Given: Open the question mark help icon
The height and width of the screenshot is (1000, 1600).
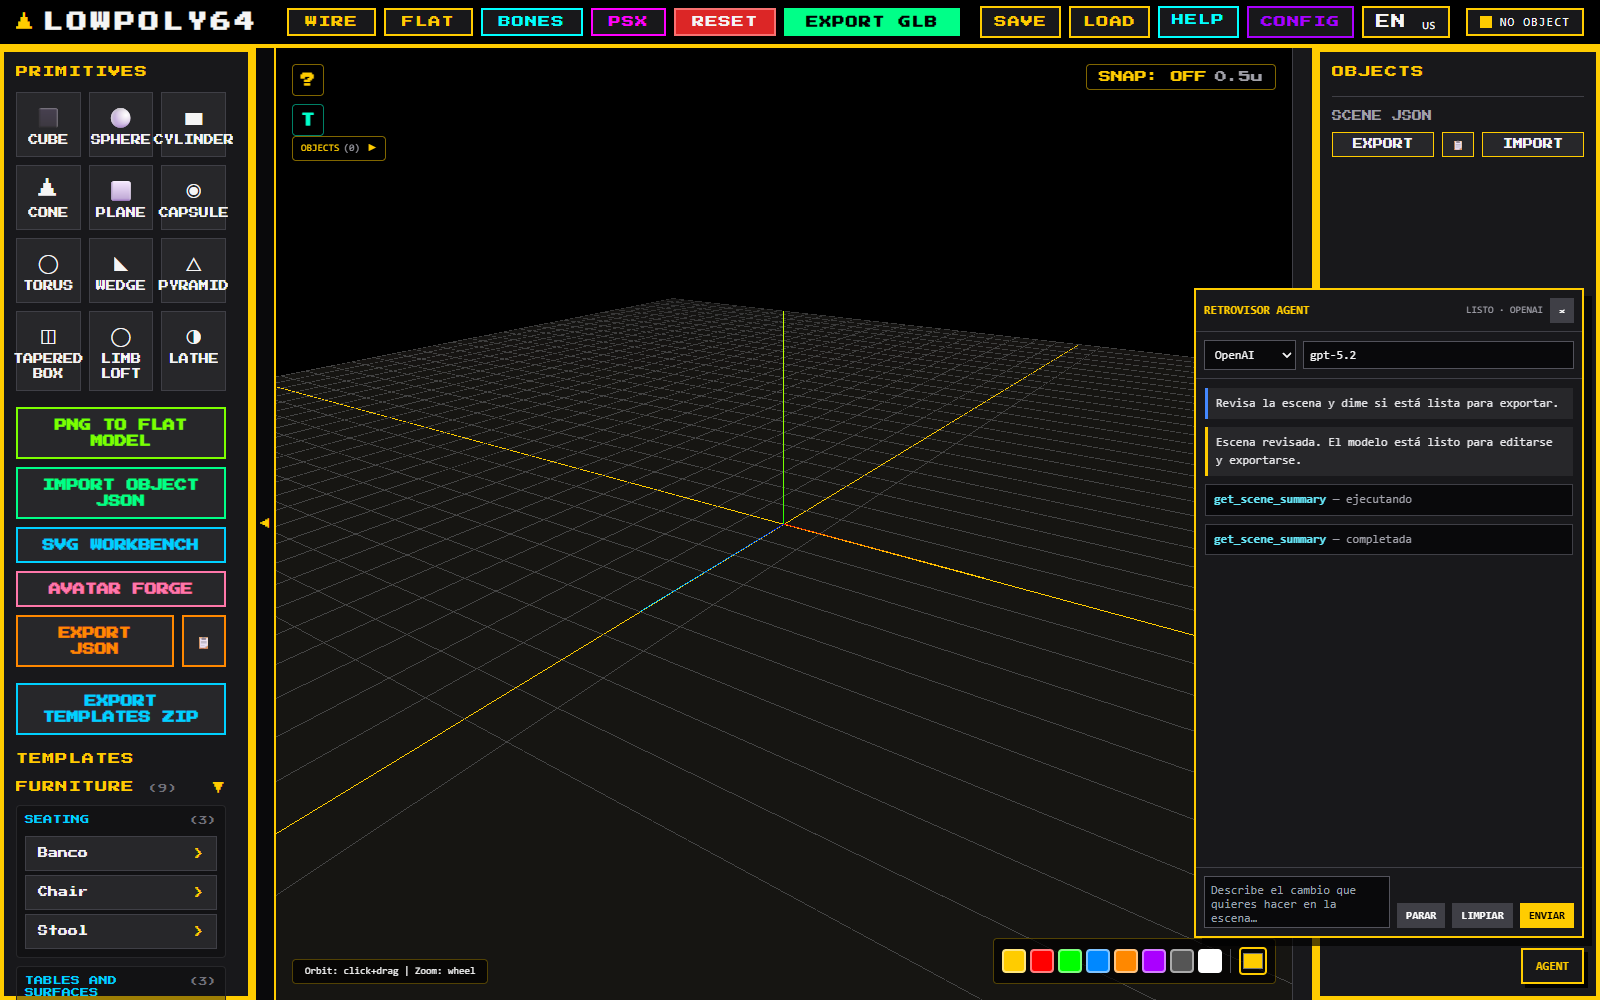Looking at the screenshot, I should tap(308, 79).
